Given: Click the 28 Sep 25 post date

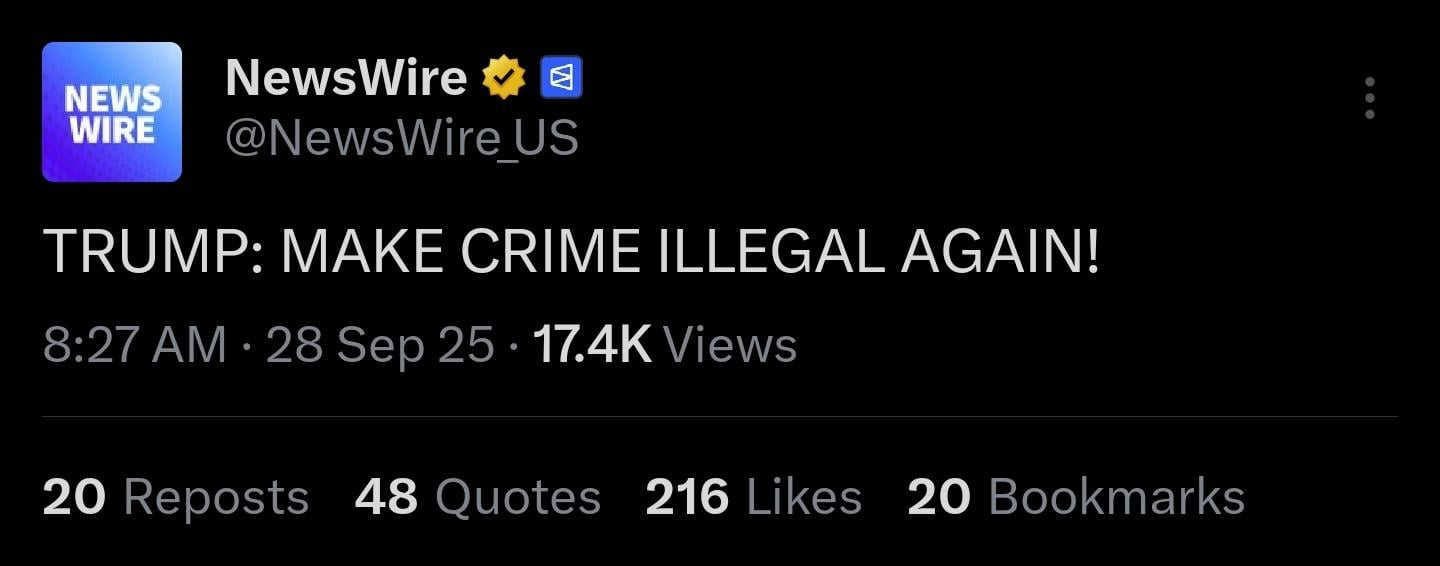Looking at the screenshot, I should (380, 346).
